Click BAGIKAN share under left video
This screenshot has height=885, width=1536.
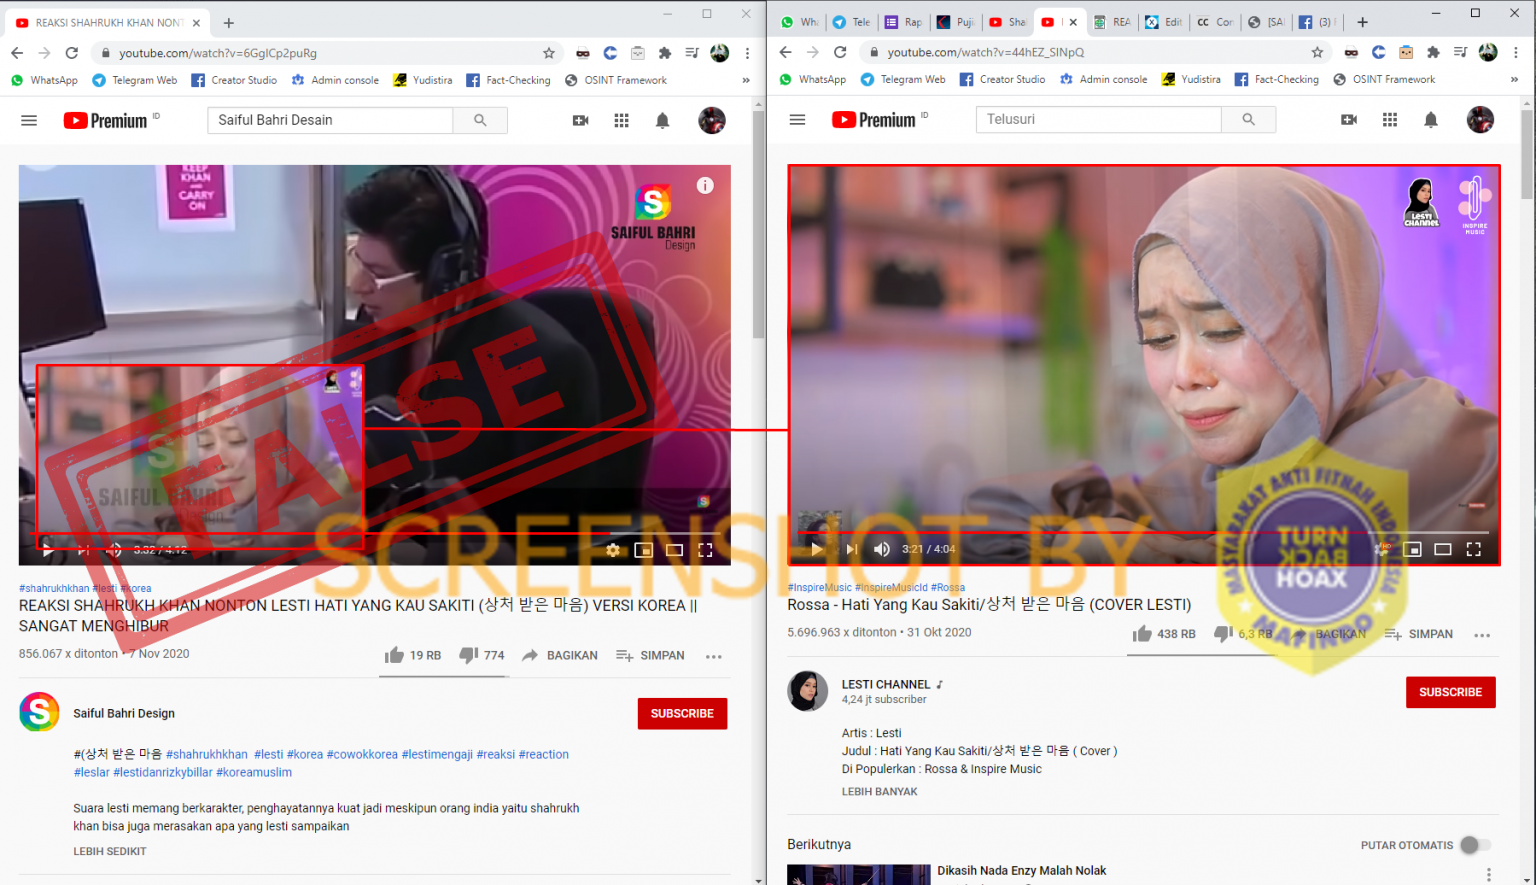pyautogui.click(x=560, y=656)
